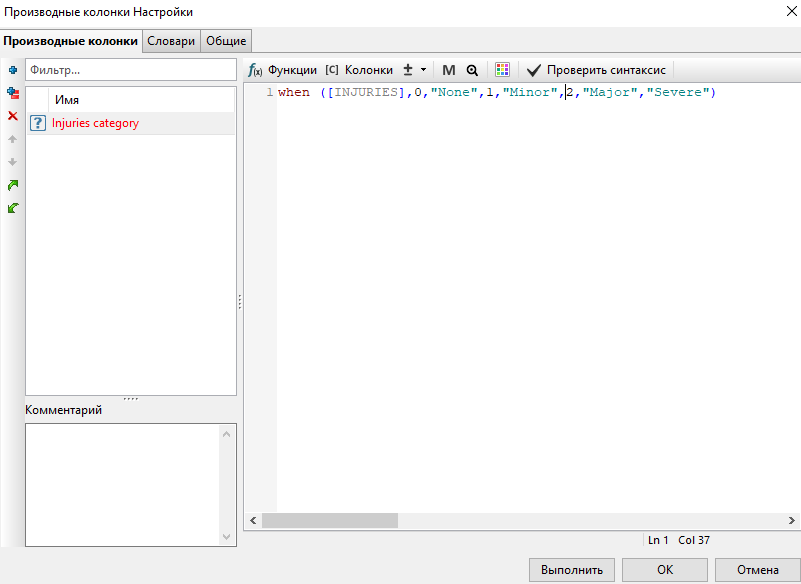Switch to the Словари tab
The height and width of the screenshot is (584, 801).
point(171,41)
